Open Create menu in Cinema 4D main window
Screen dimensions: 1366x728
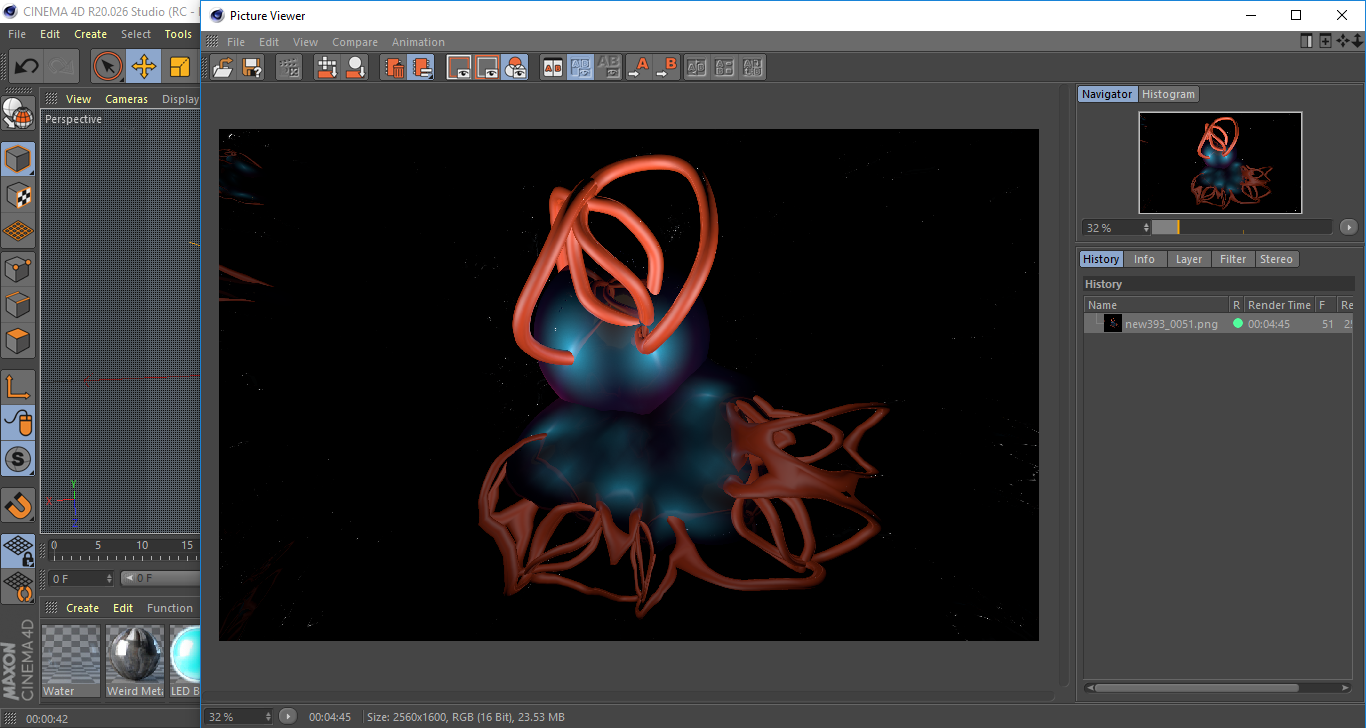(90, 34)
